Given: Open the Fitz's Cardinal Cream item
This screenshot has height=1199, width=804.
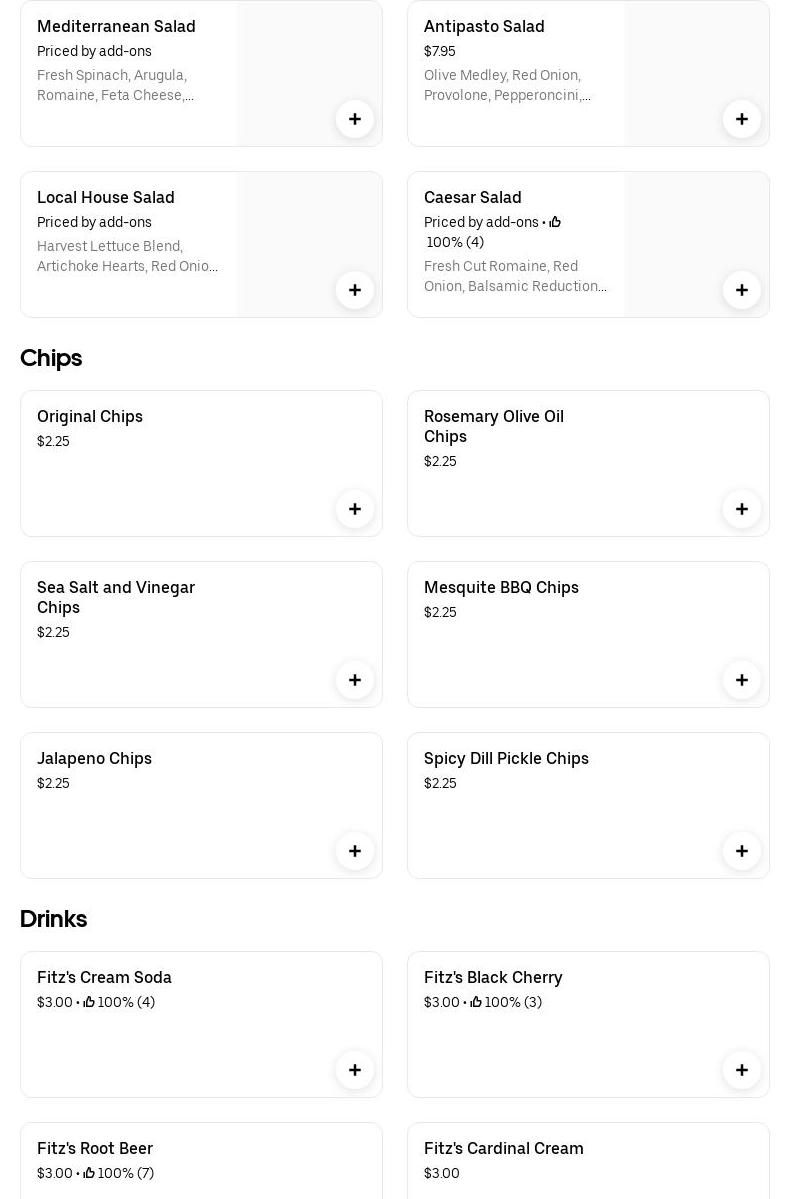Looking at the screenshot, I should tap(503, 1148).
